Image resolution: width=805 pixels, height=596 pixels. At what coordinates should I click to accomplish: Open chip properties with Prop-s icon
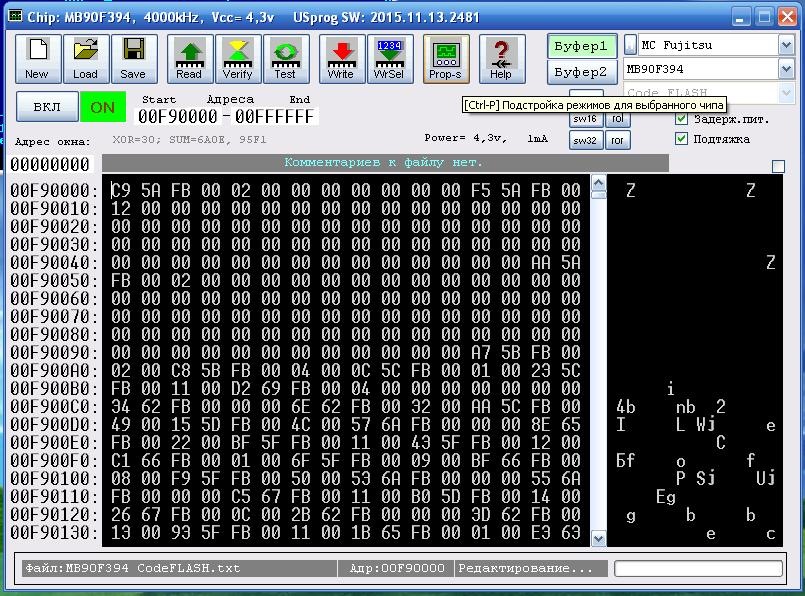coord(445,58)
